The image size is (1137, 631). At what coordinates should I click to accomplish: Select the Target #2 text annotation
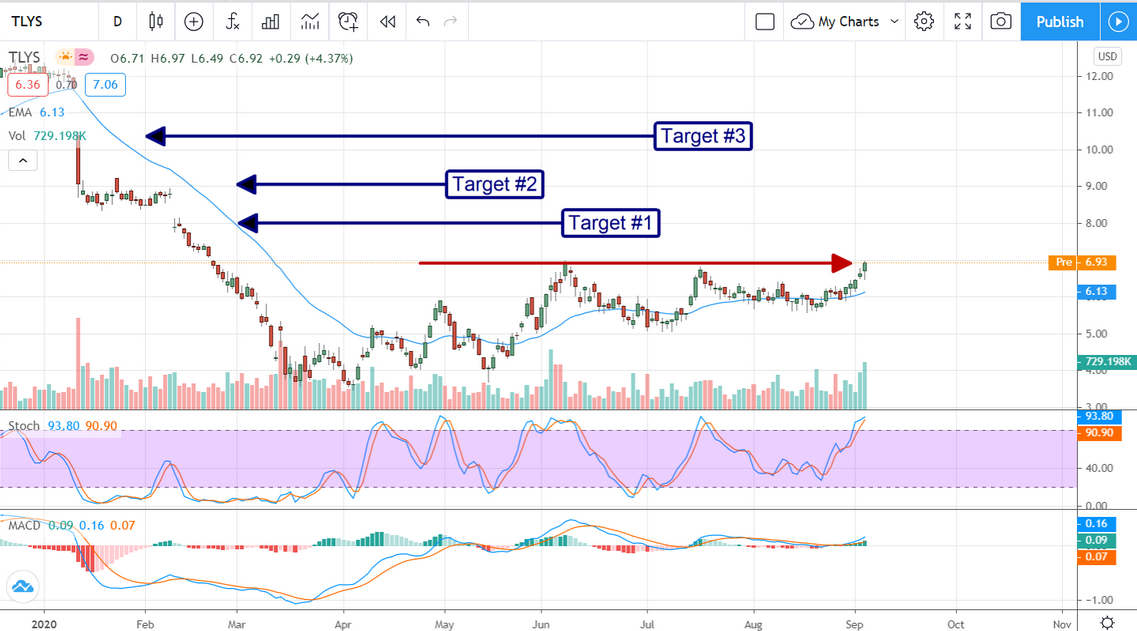coord(495,184)
